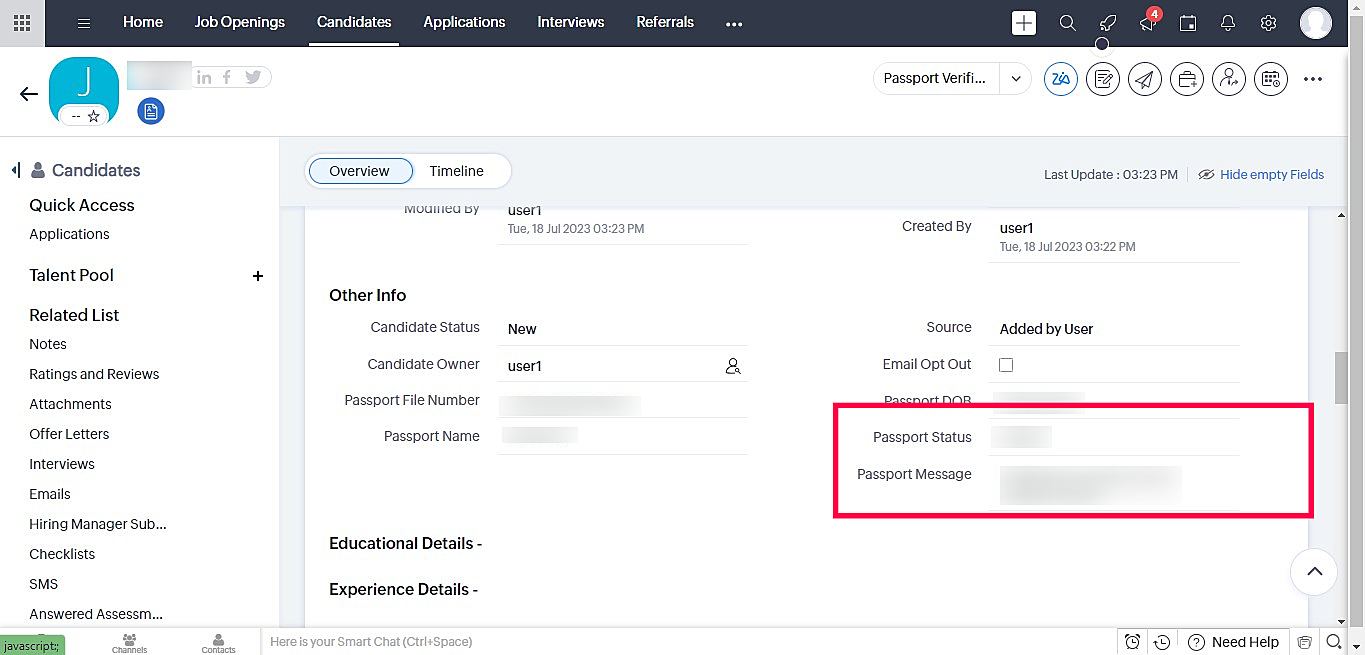Open the Job Openings tab
Viewport: 1365px width, 655px height.
240,22
